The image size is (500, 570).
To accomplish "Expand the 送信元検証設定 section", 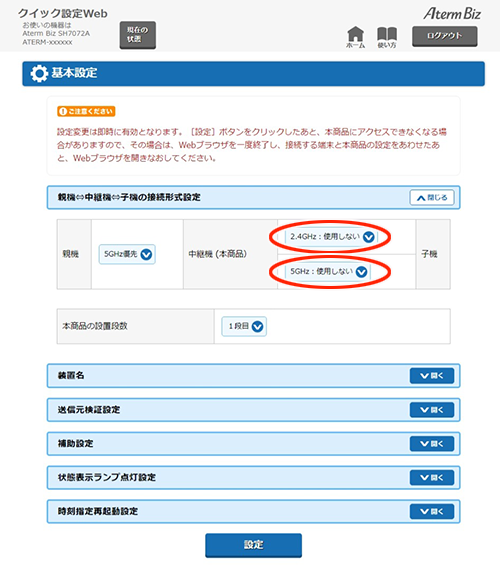I will tap(432, 410).
